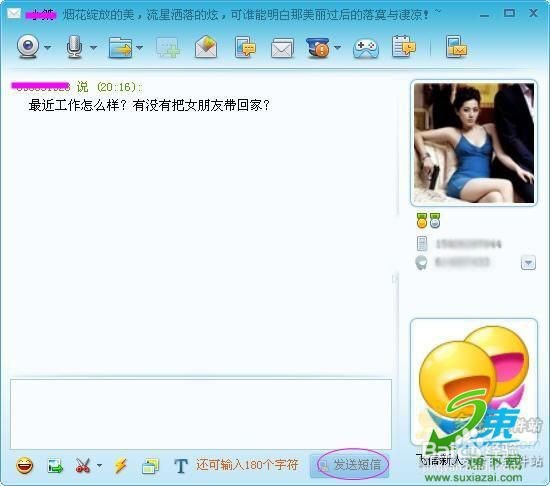Click the grey Fetion id icon

pyautogui.click(x=421, y=263)
